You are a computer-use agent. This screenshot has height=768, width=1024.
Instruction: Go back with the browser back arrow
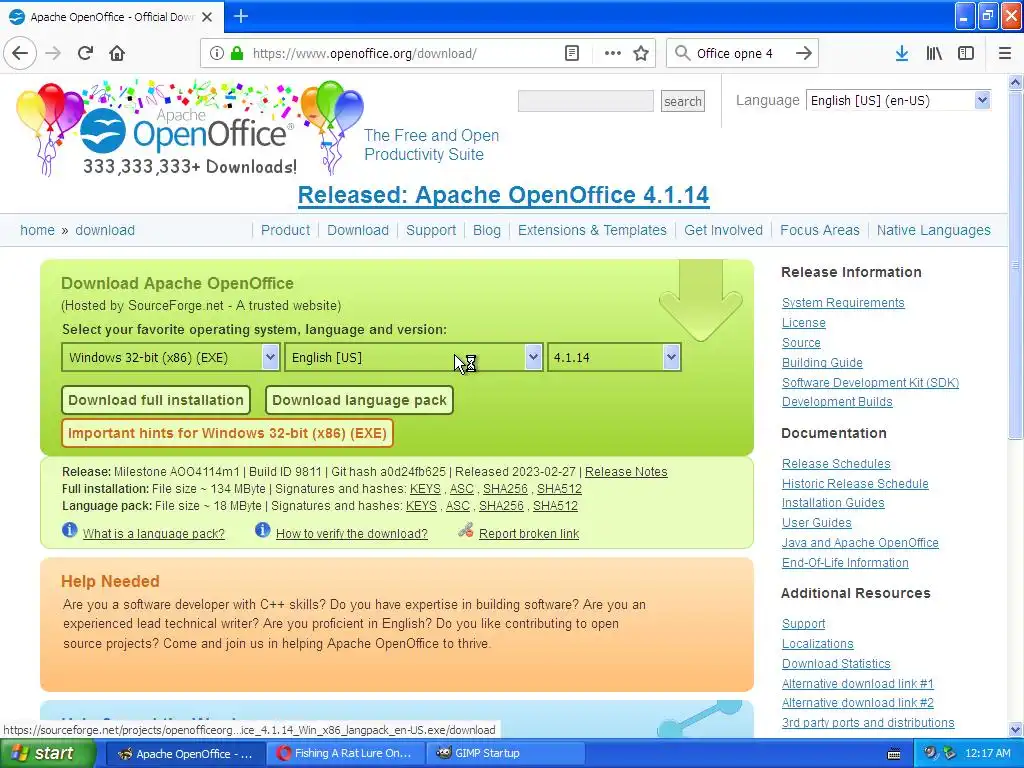click(x=20, y=53)
